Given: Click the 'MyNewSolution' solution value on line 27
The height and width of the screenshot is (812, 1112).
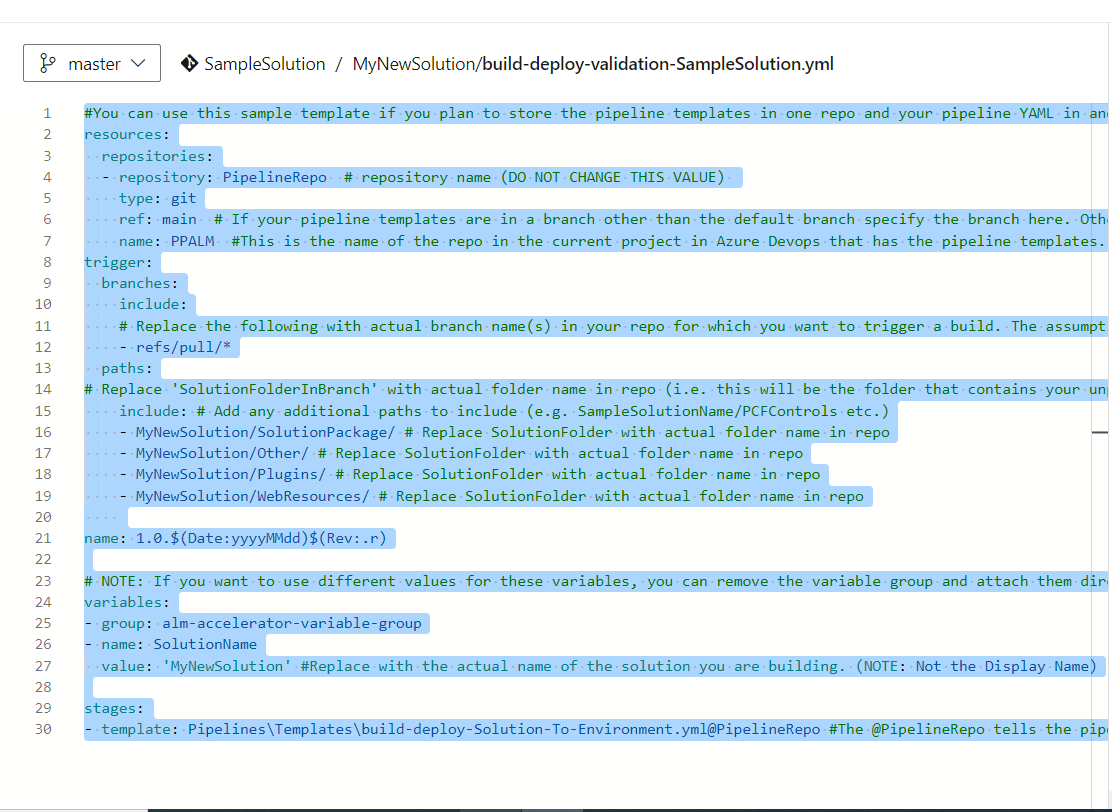Looking at the screenshot, I should click(x=228, y=666).
